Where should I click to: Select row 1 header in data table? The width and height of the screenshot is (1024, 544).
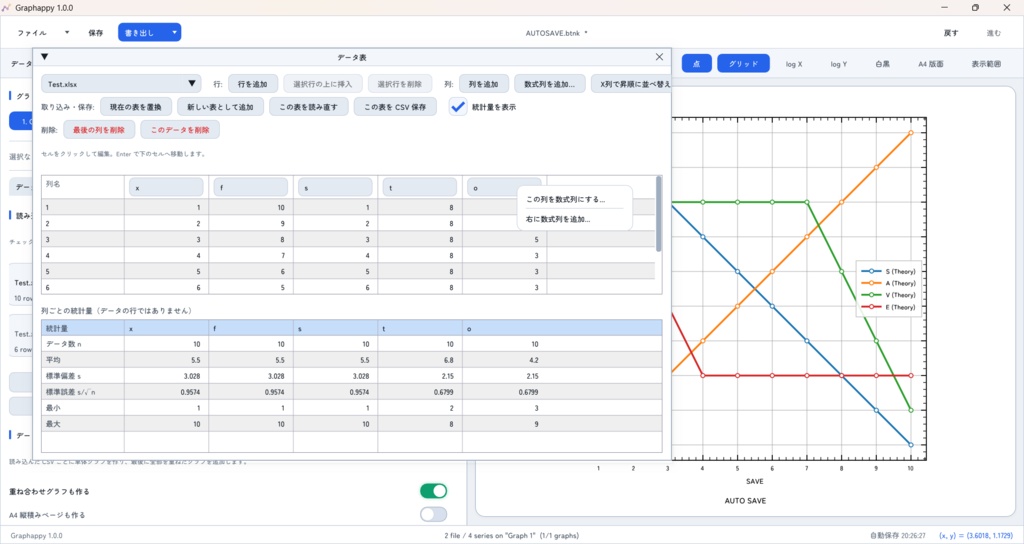click(83, 207)
